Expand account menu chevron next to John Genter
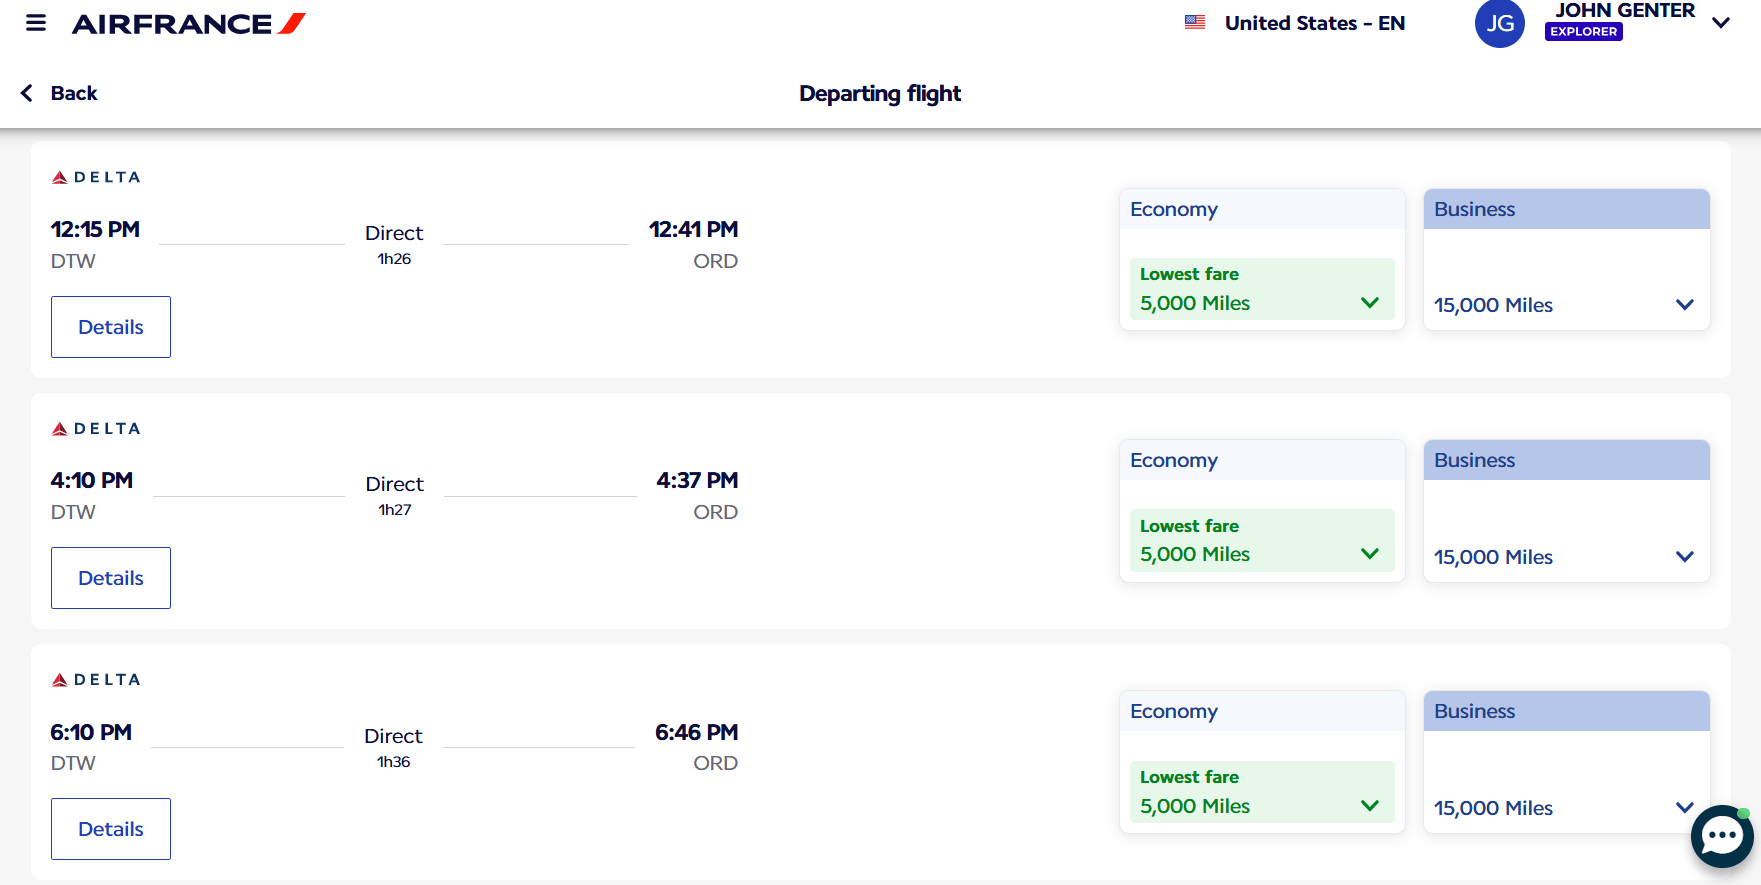1761x885 pixels. pyautogui.click(x=1721, y=23)
